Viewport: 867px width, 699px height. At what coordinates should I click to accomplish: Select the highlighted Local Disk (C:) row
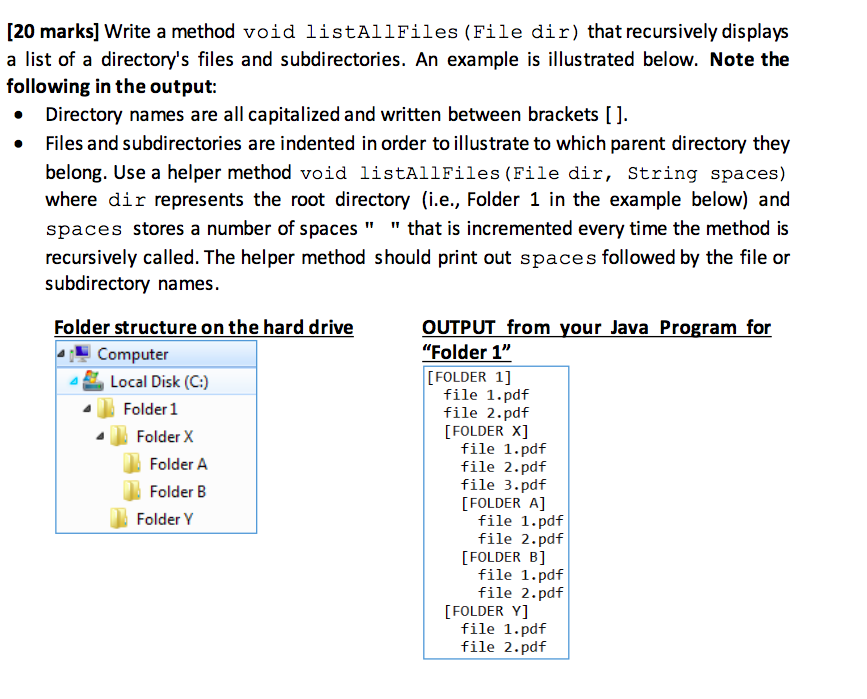(160, 381)
